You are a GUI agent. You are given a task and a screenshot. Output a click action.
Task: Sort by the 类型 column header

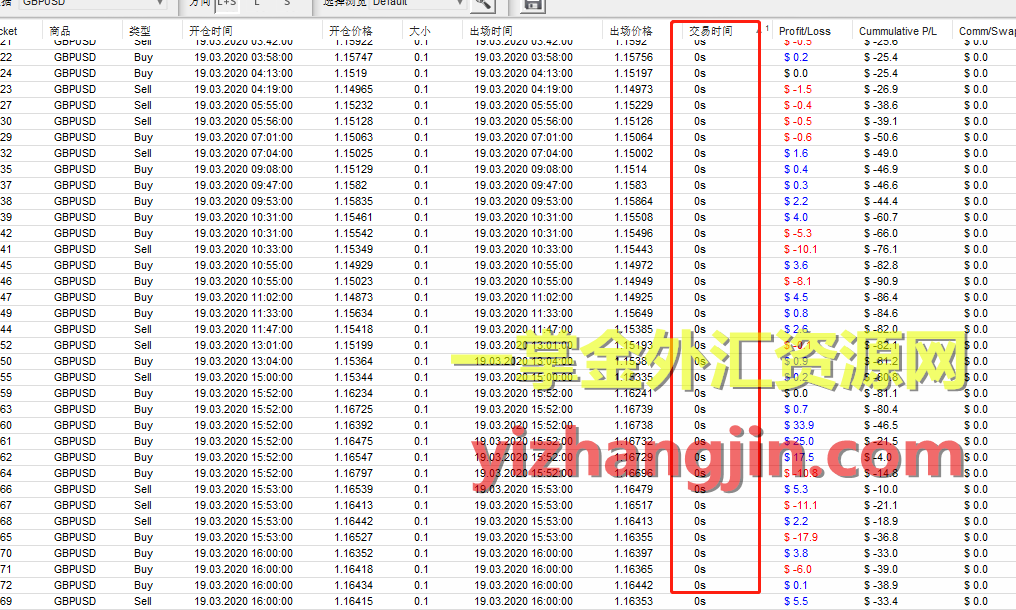click(x=139, y=30)
